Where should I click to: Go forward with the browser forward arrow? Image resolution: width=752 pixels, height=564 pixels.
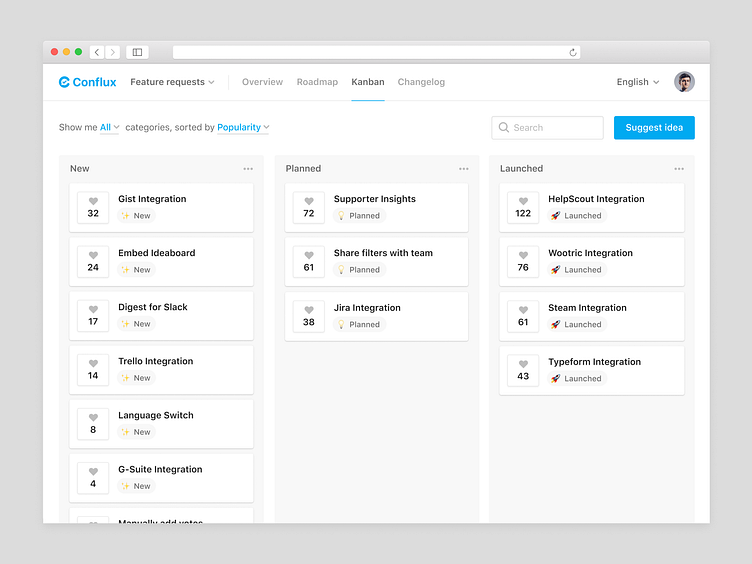tap(113, 52)
